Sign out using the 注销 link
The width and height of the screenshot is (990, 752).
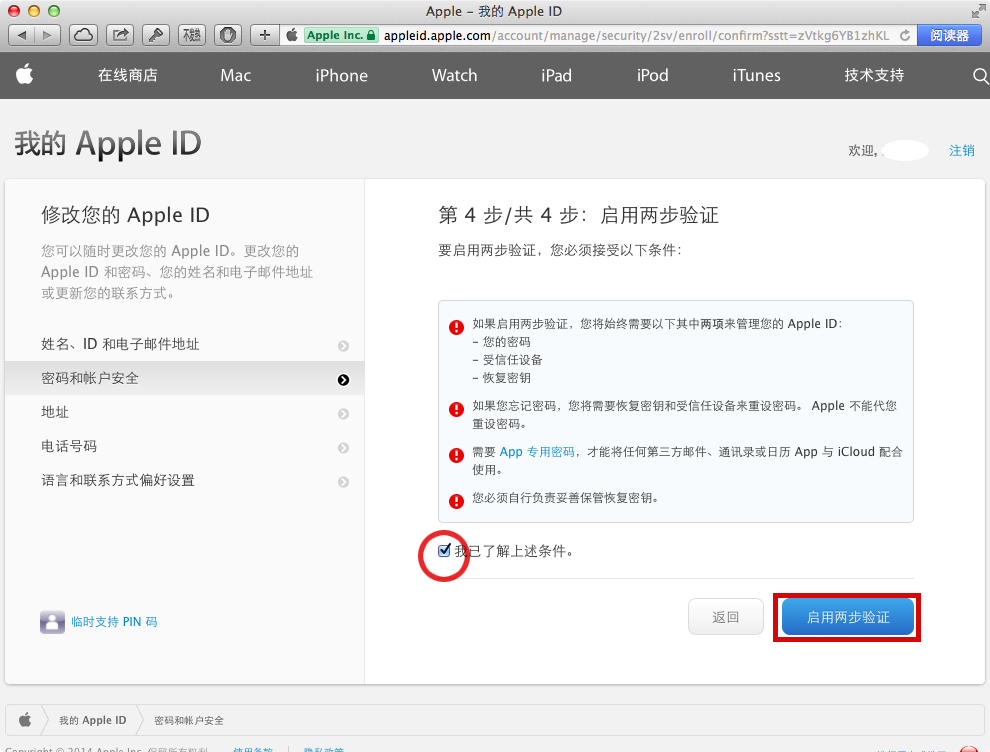[x=962, y=150]
